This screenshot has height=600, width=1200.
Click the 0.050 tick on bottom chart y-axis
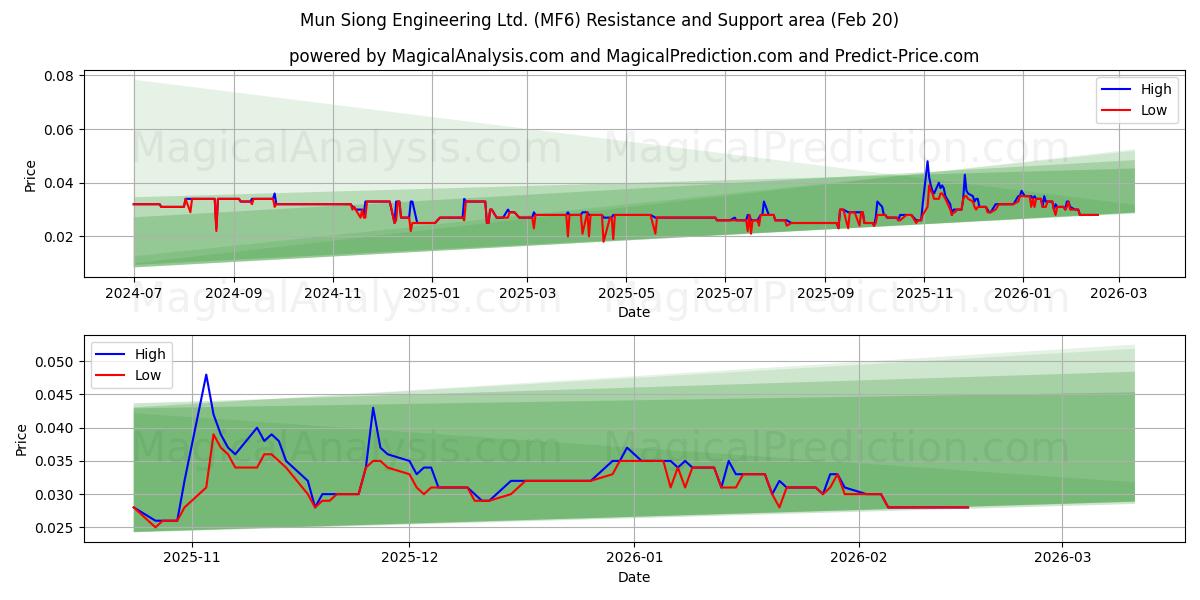(x=55, y=362)
